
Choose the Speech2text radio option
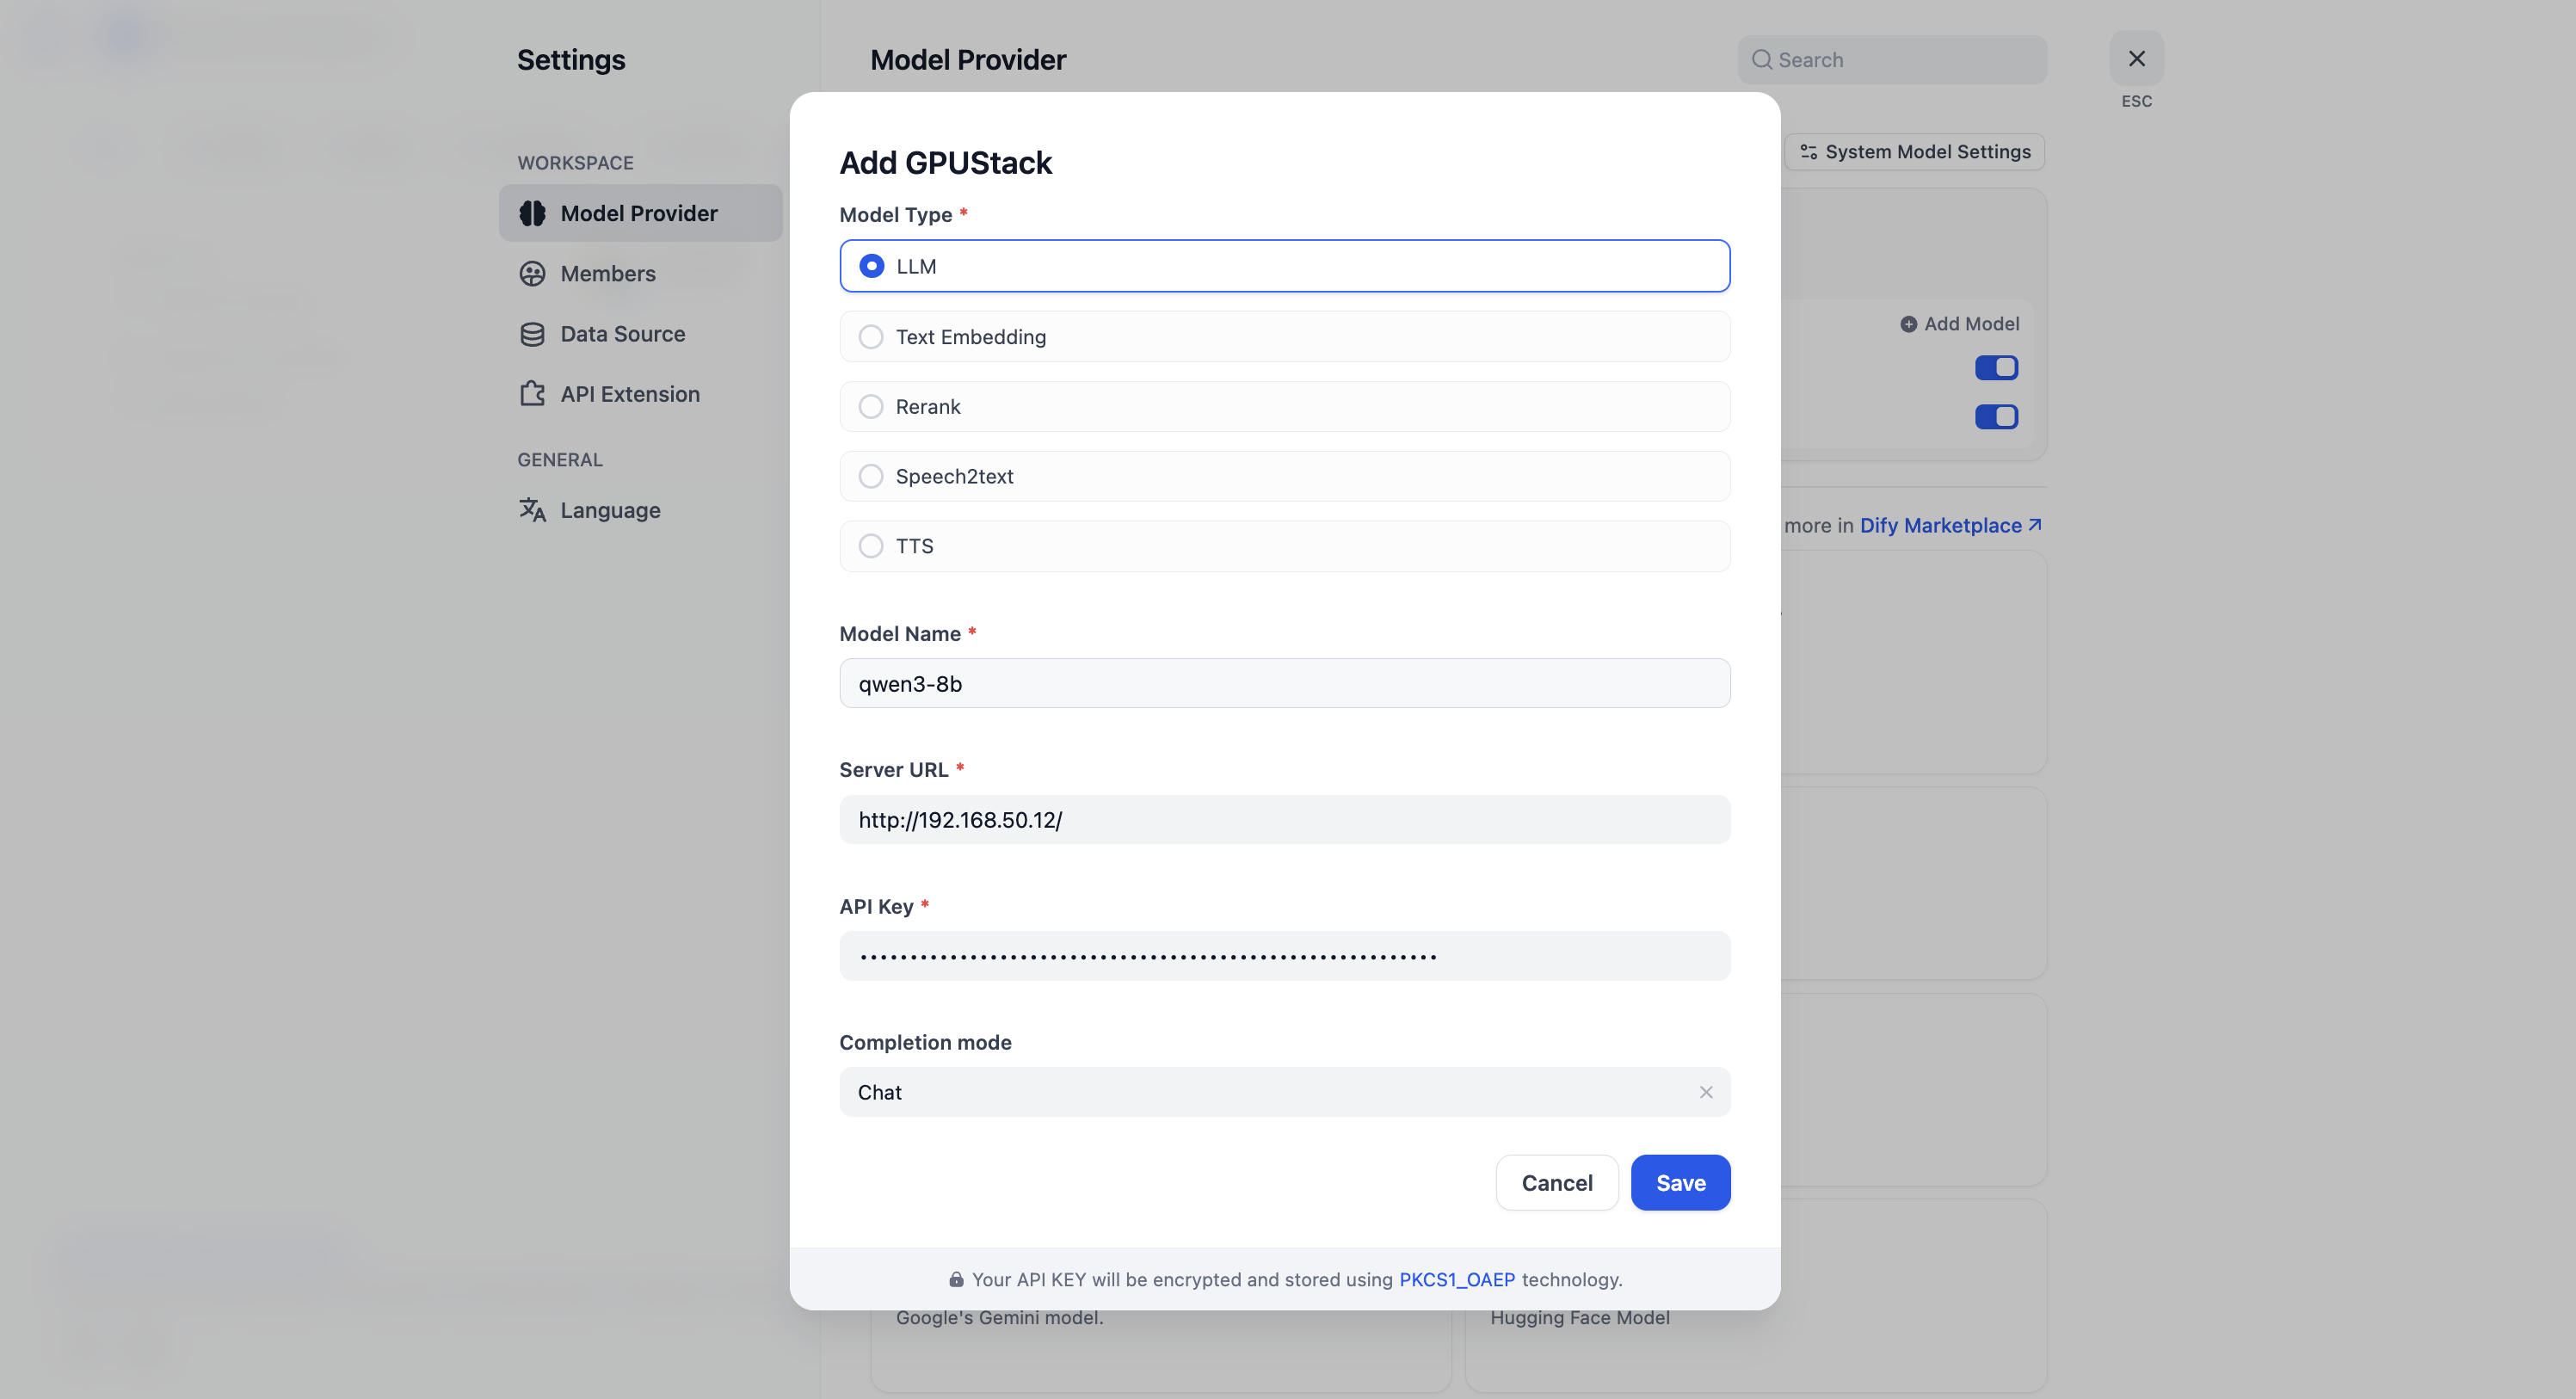[871, 476]
